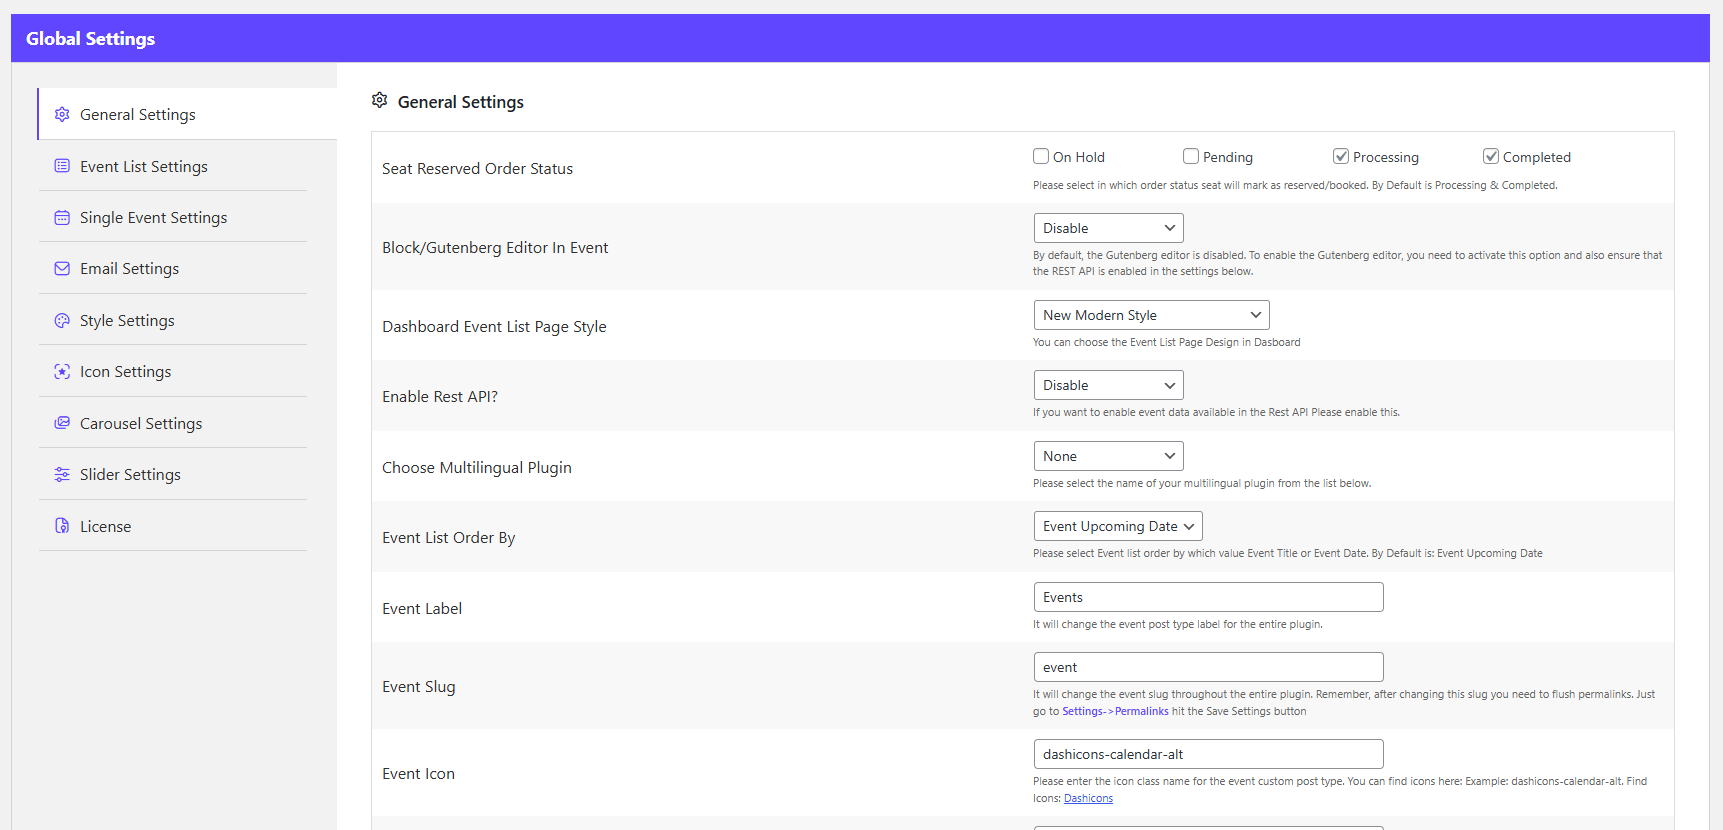Viewport: 1723px width, 830px height.
Task: Toggle the Completed order status checkbox
Action: [x=1491, y=156]
